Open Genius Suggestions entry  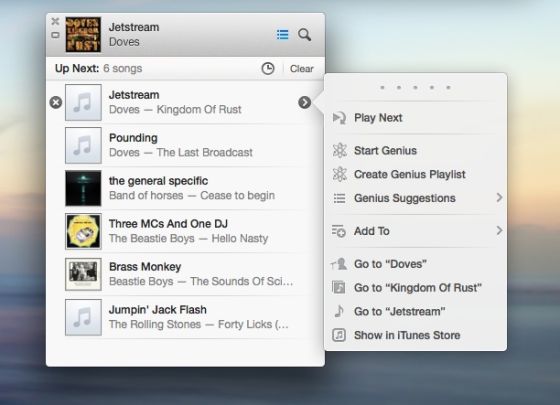[x=405, y=198]
